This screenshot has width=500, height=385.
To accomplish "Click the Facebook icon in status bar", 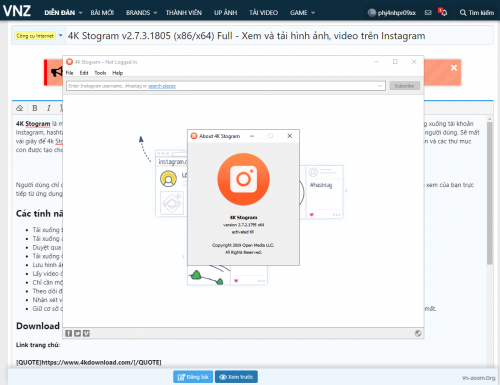I will [x=69, y=333].
